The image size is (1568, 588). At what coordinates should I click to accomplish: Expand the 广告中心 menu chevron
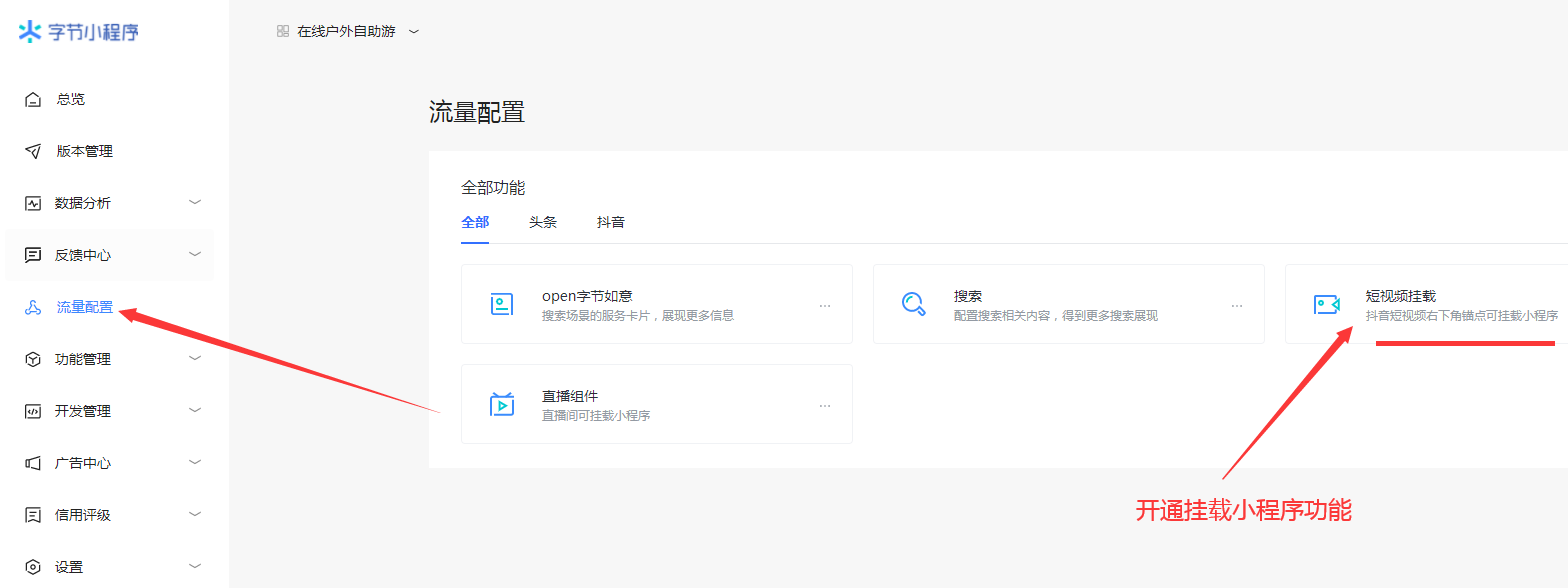pyautogui.click(x=195, y=463)
